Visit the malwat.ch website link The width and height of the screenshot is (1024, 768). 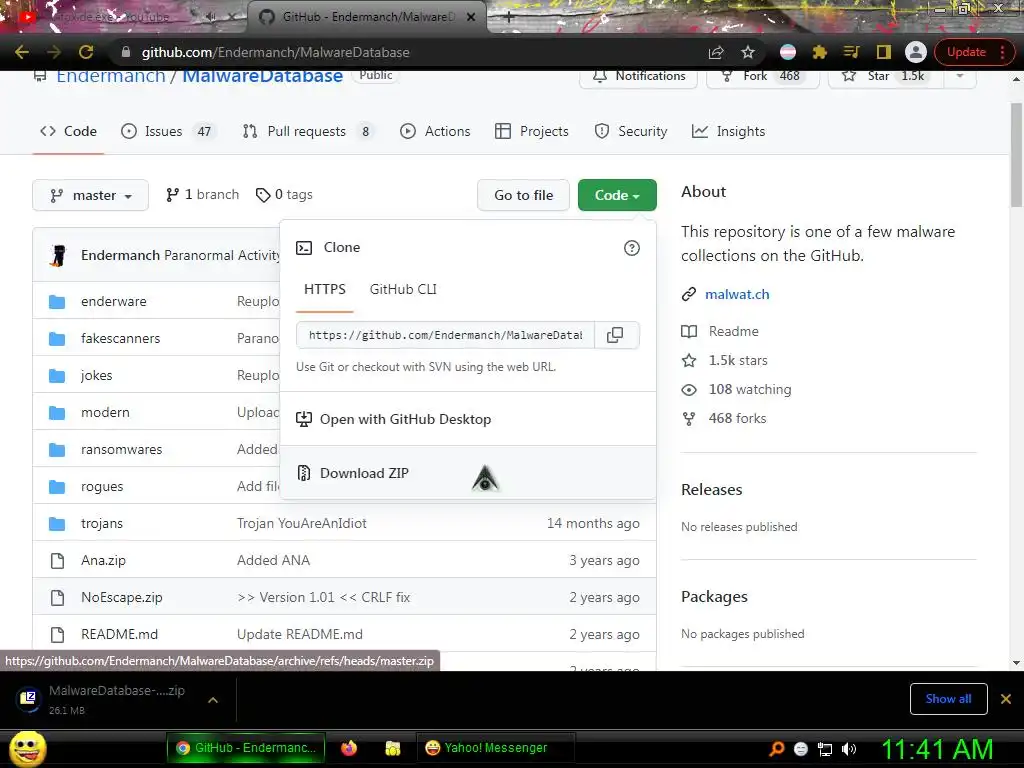click(737, 295)
